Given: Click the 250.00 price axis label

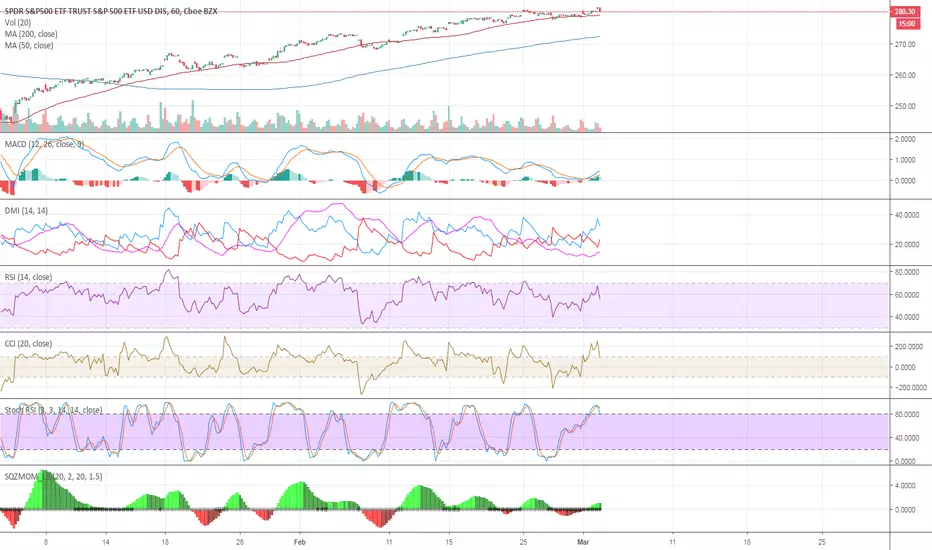Looking at the screenshot, I should click(x=904, y=106).
